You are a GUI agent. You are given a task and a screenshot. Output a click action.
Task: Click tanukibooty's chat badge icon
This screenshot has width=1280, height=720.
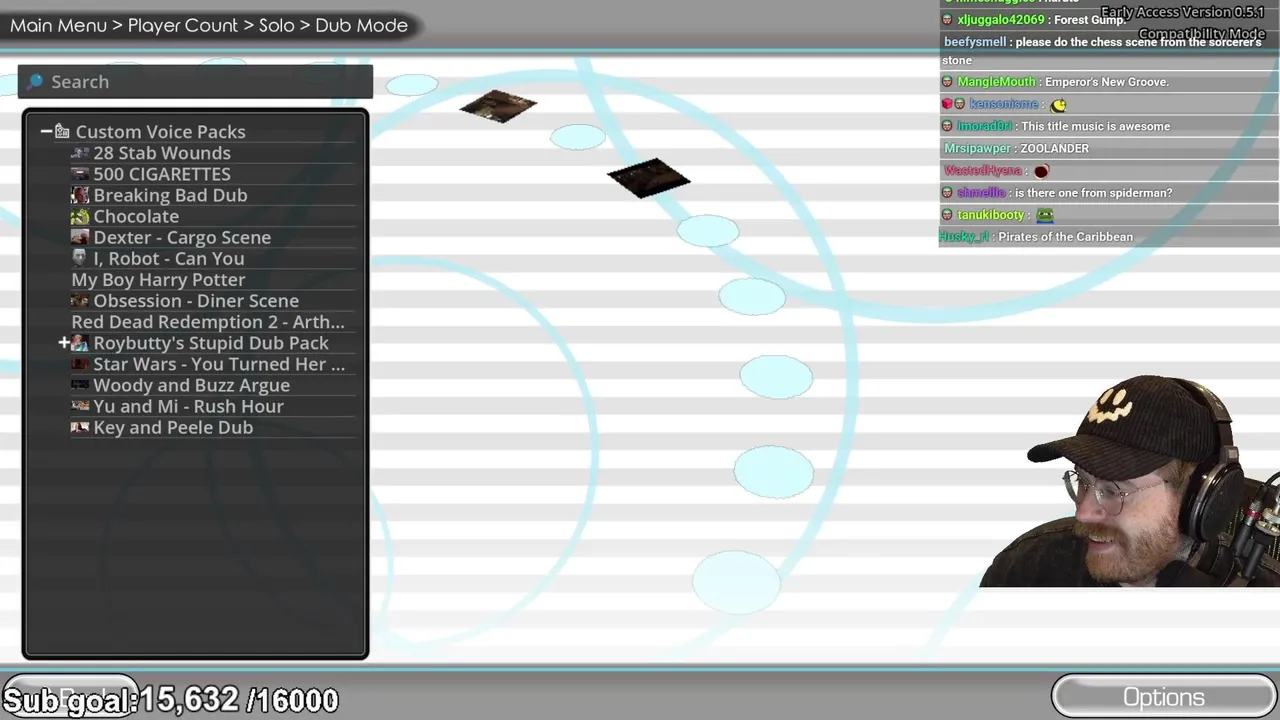click(948, 215)
